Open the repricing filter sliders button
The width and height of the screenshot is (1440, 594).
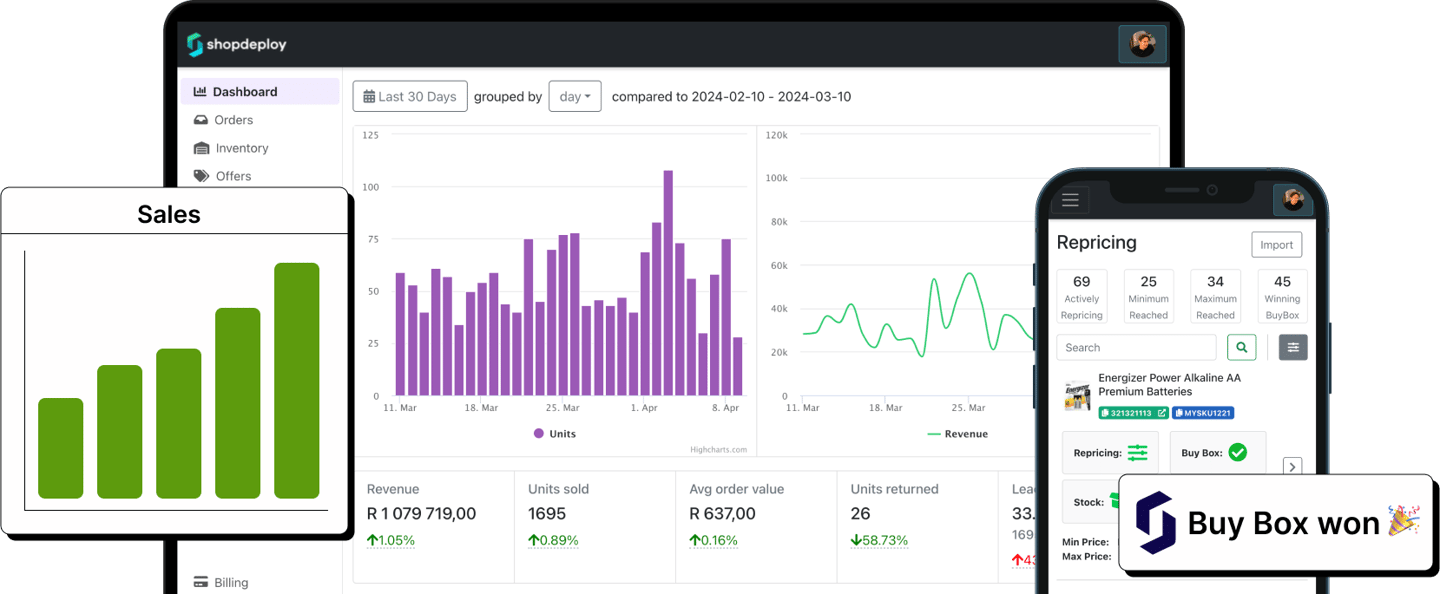pos(1293,347)
